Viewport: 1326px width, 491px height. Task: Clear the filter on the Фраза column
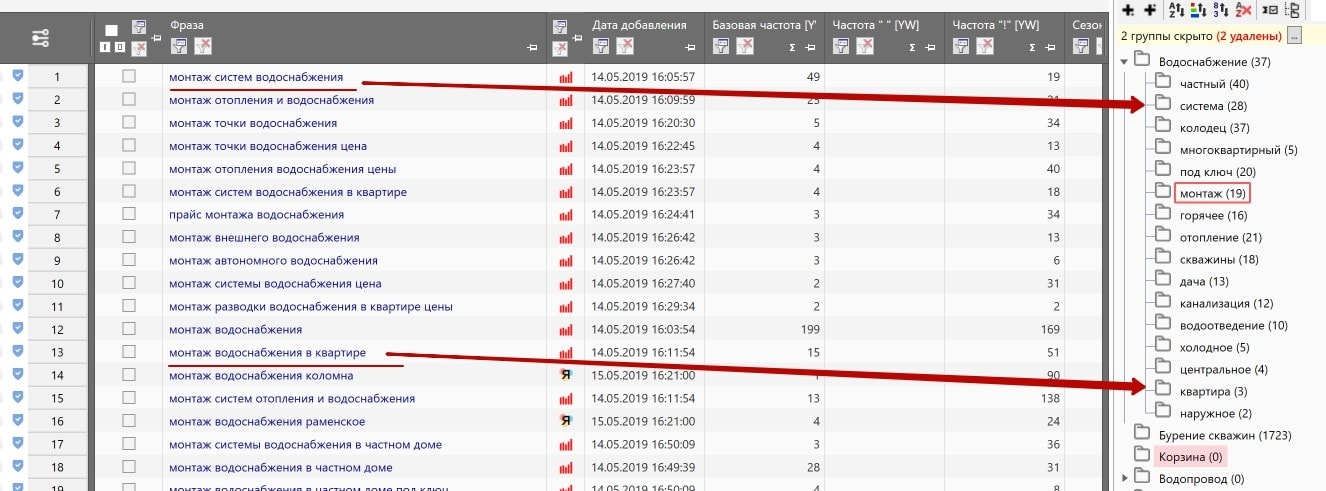coord(203,45)
